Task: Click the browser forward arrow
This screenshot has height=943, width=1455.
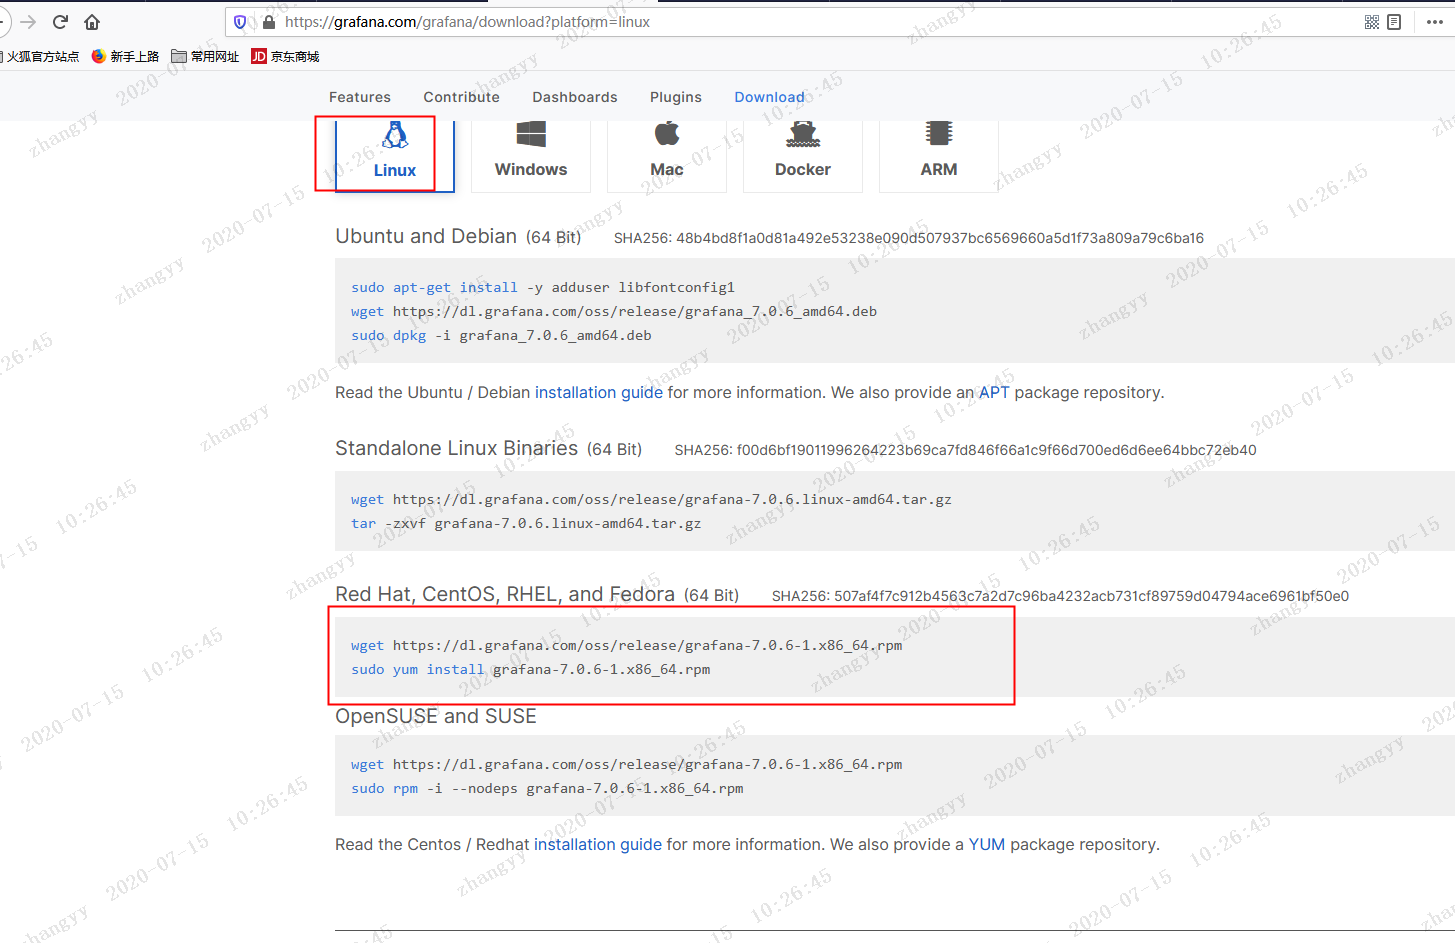Action: pyautogui.click(x=28, y=22)
